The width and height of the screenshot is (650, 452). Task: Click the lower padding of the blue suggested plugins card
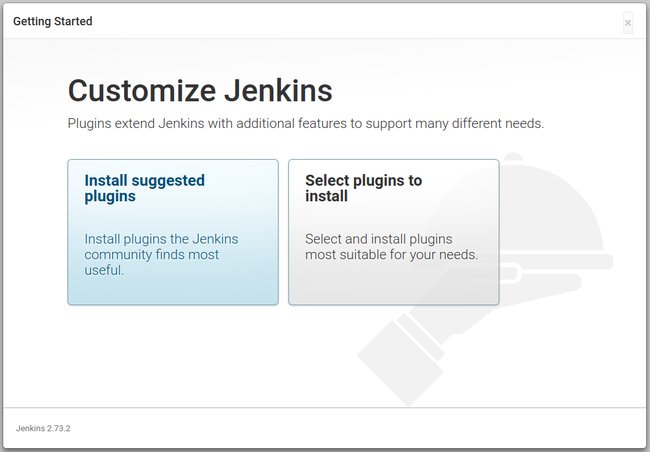coord(172,291)
